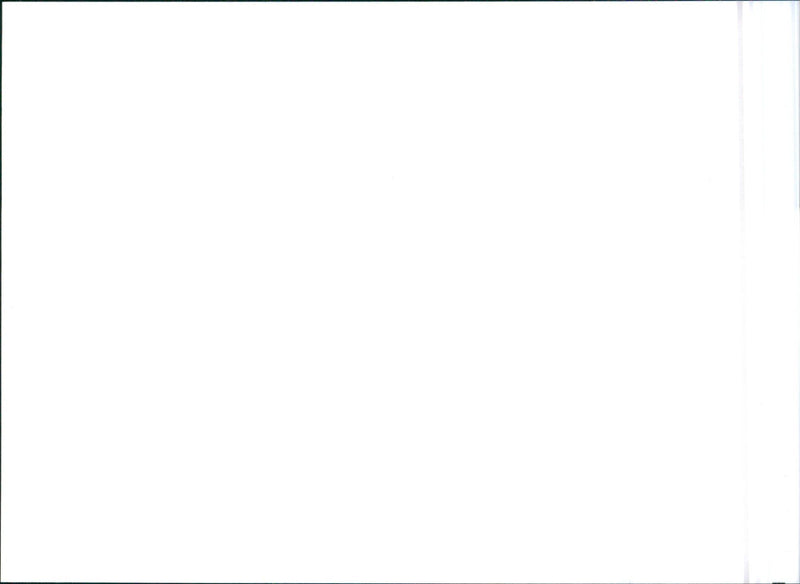
Task: Click the faint vertical streak near right edge
Action: [x=742, y=291]
